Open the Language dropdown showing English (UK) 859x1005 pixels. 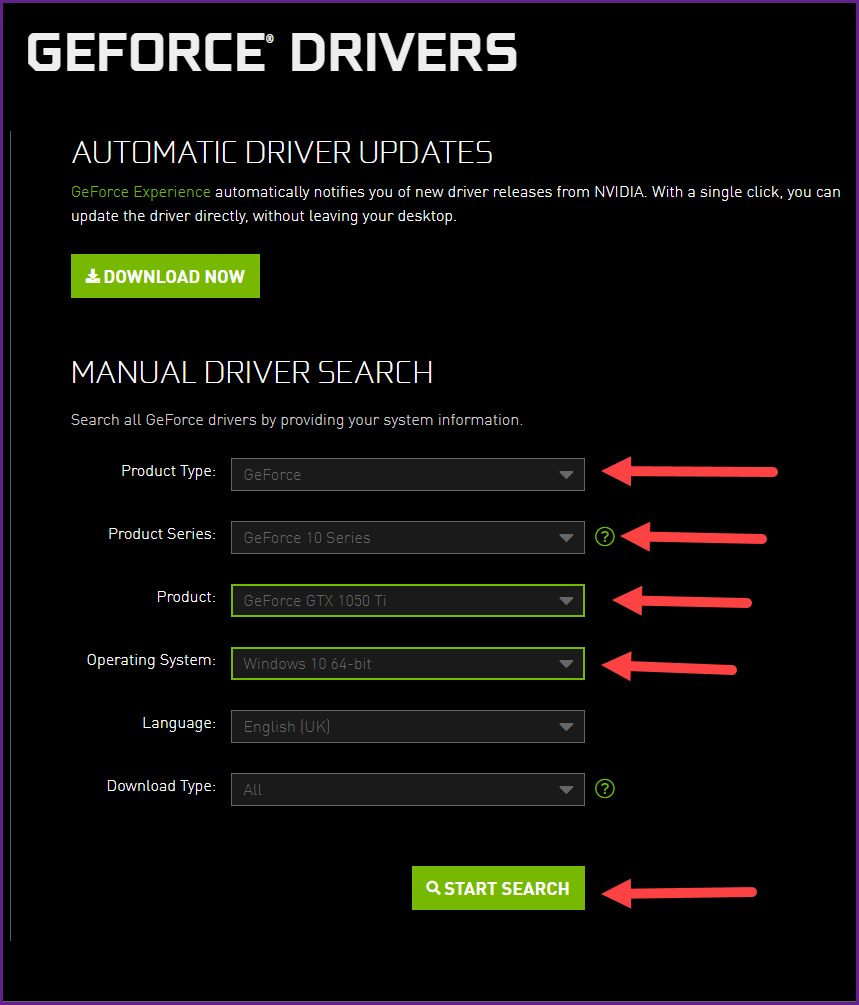408,726
